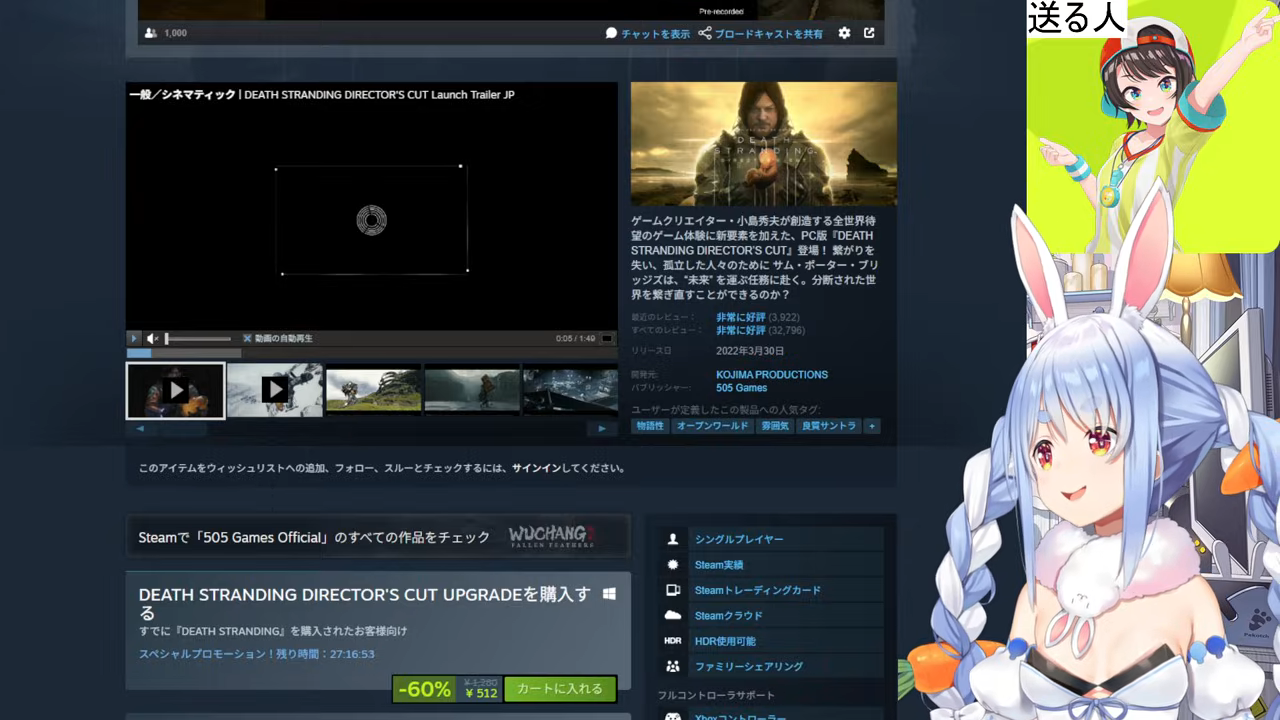1280x720 pixels.
Task: Click the single-player person icon
Action: (x=673, y=539)
